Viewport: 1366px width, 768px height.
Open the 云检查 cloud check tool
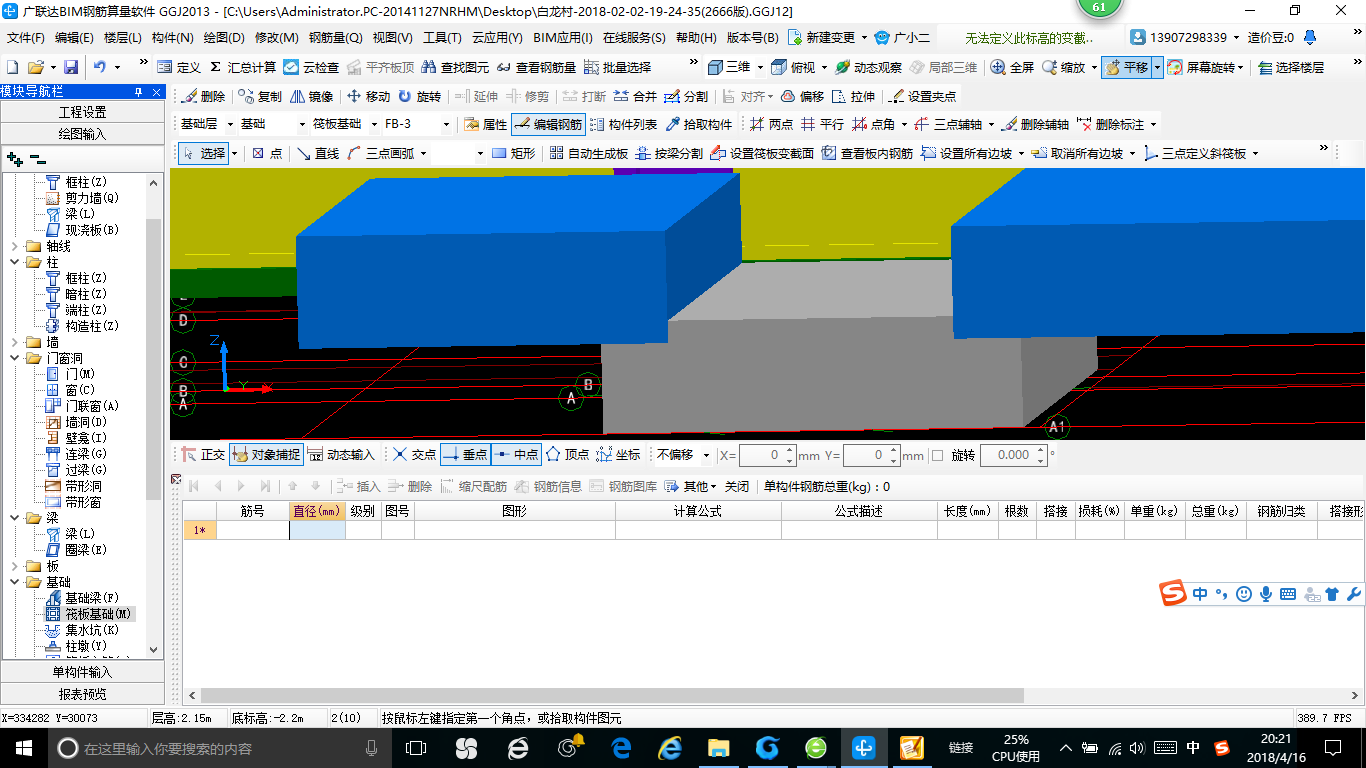[x=311, y=67]
